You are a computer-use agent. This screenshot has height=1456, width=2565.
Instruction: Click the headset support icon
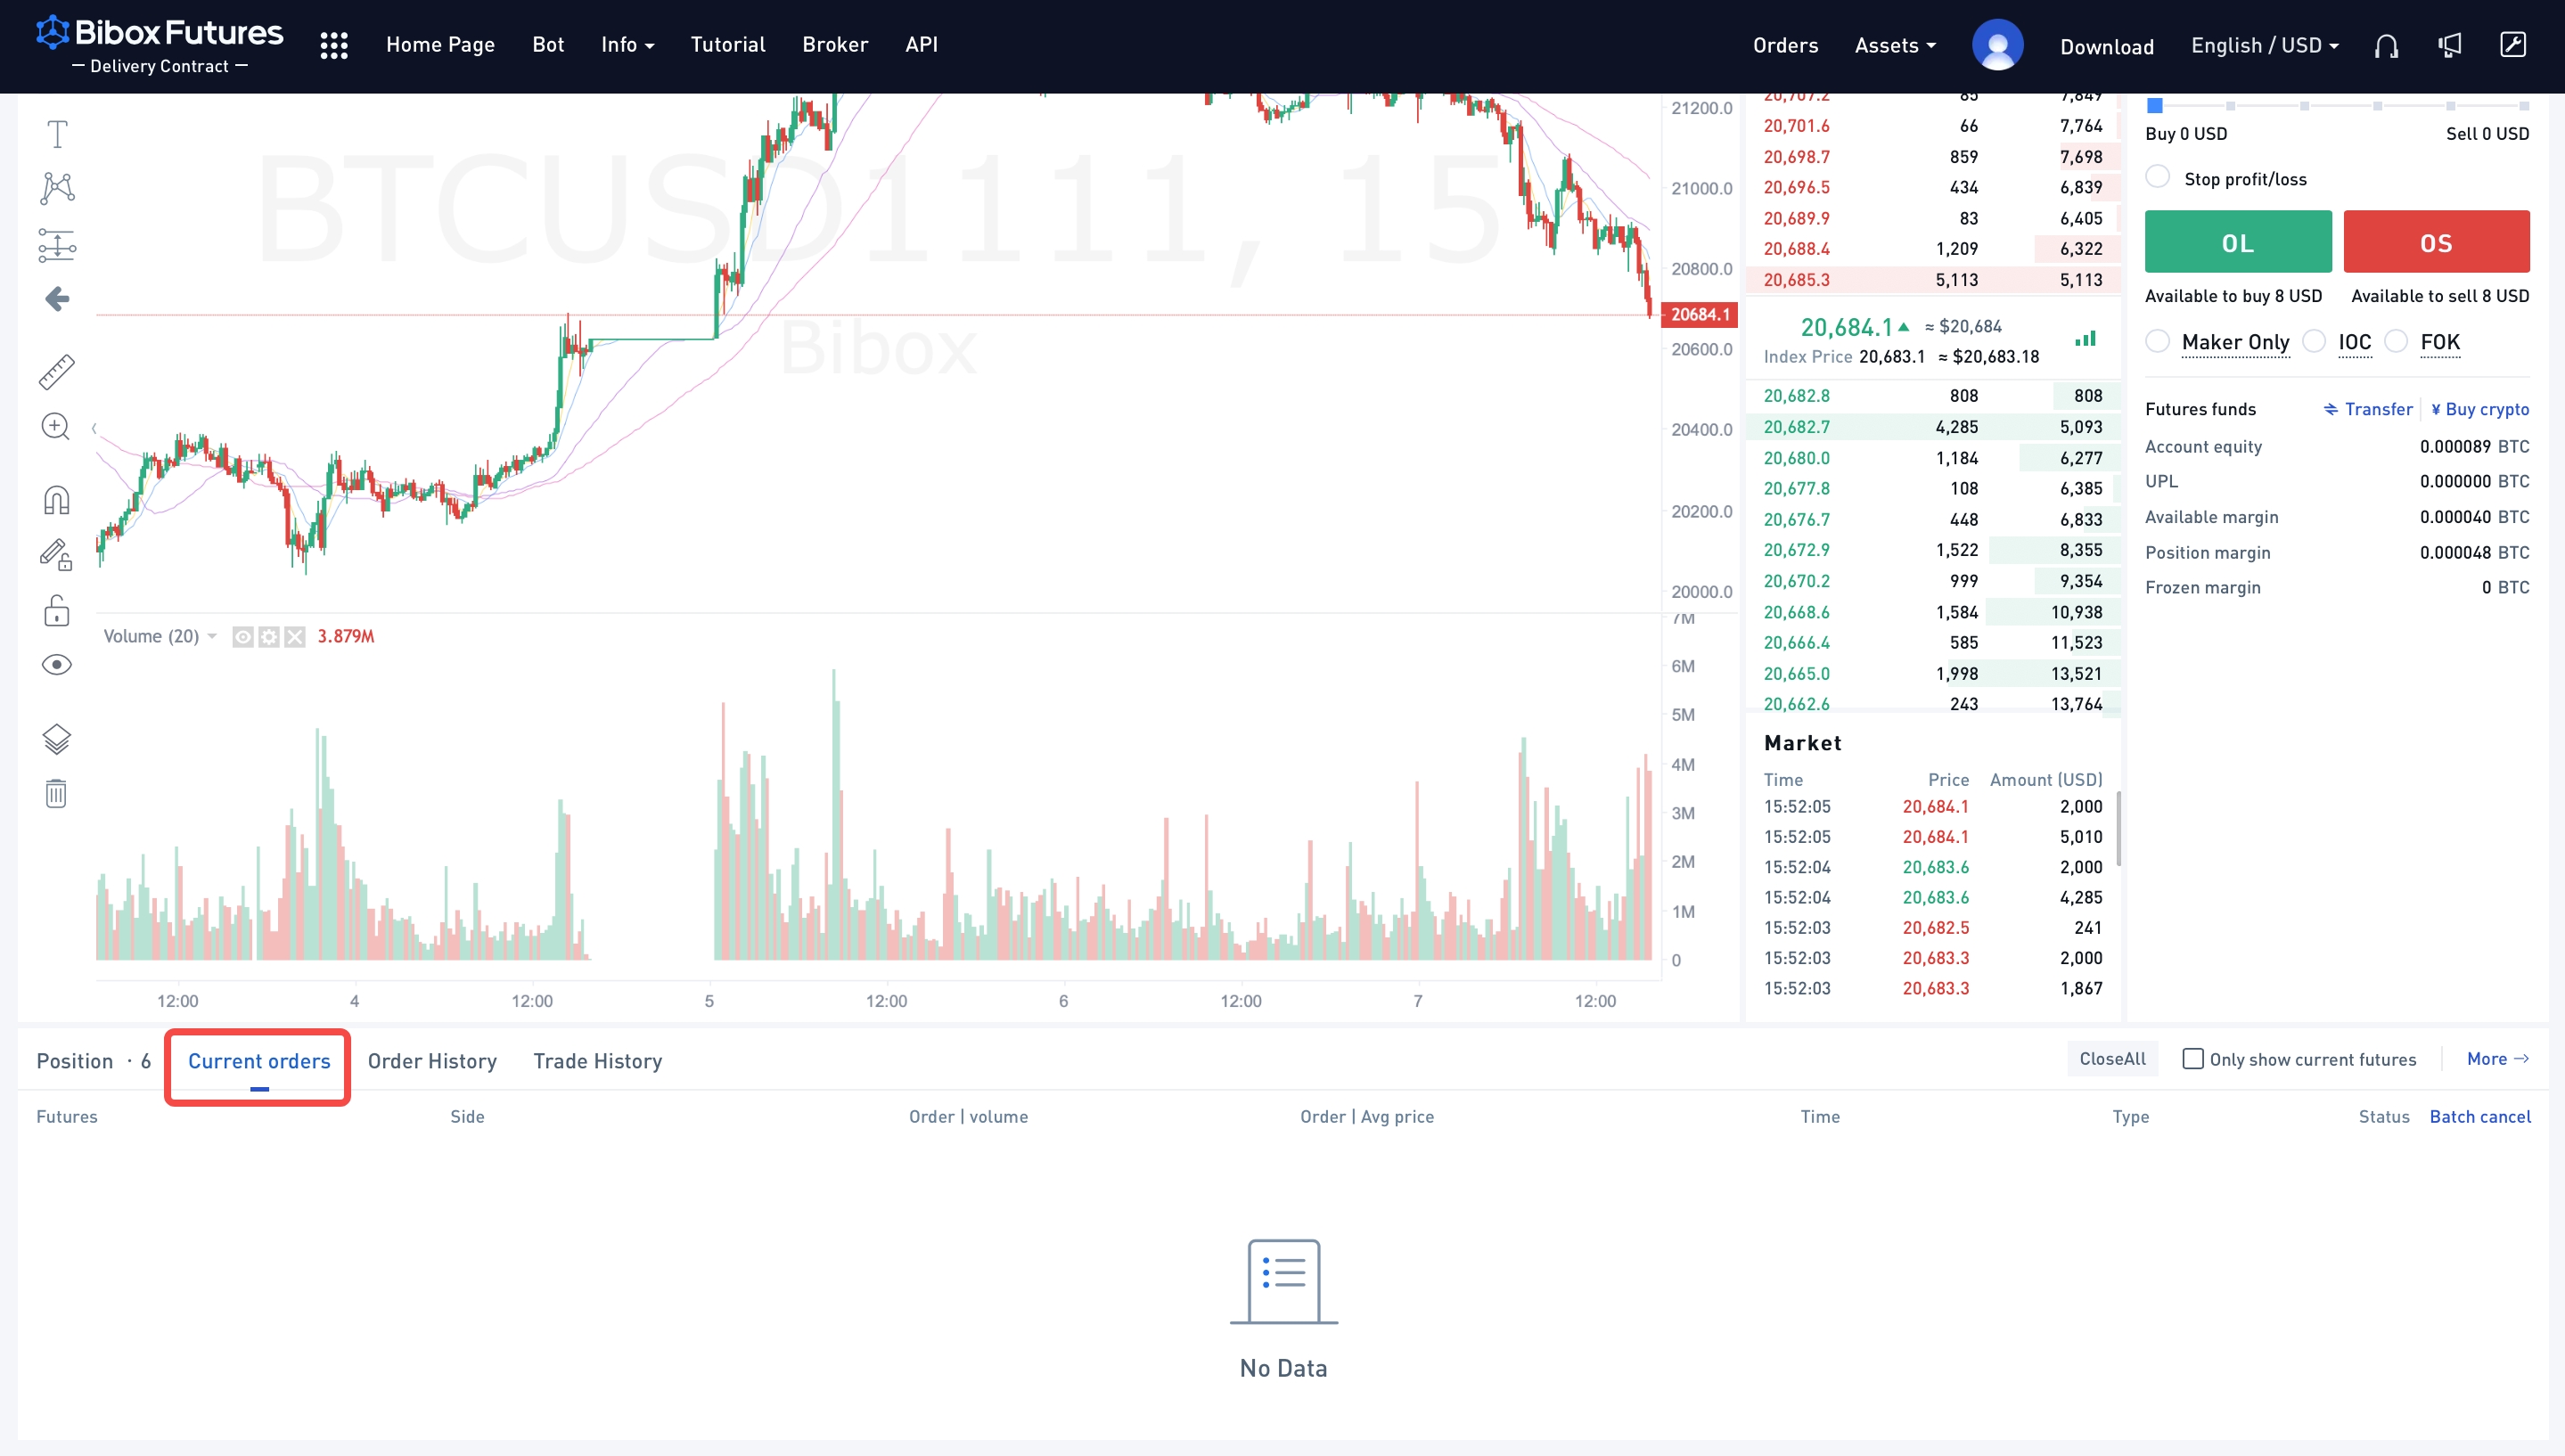2386,46
